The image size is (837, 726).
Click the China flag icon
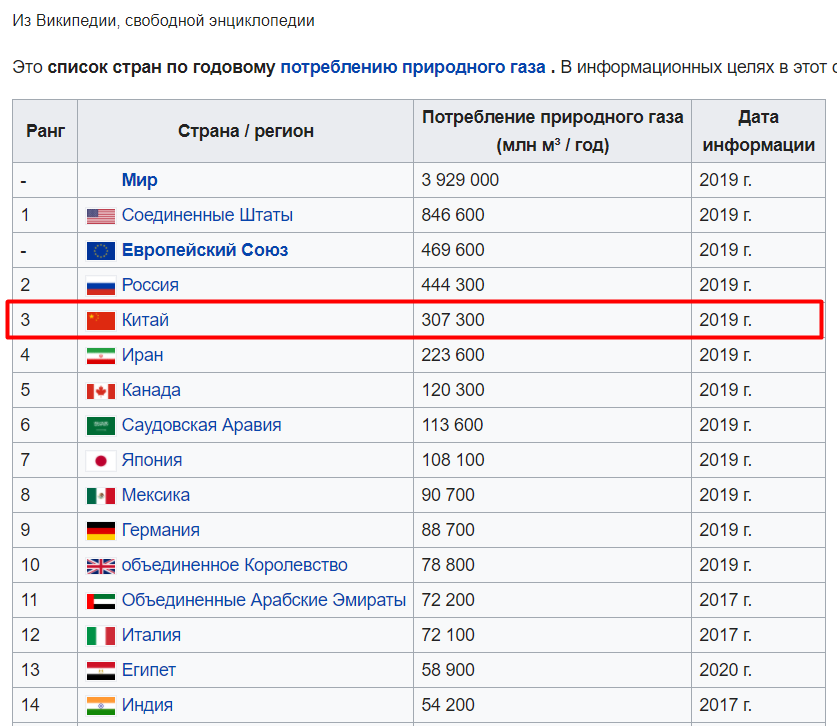point(101,321)
